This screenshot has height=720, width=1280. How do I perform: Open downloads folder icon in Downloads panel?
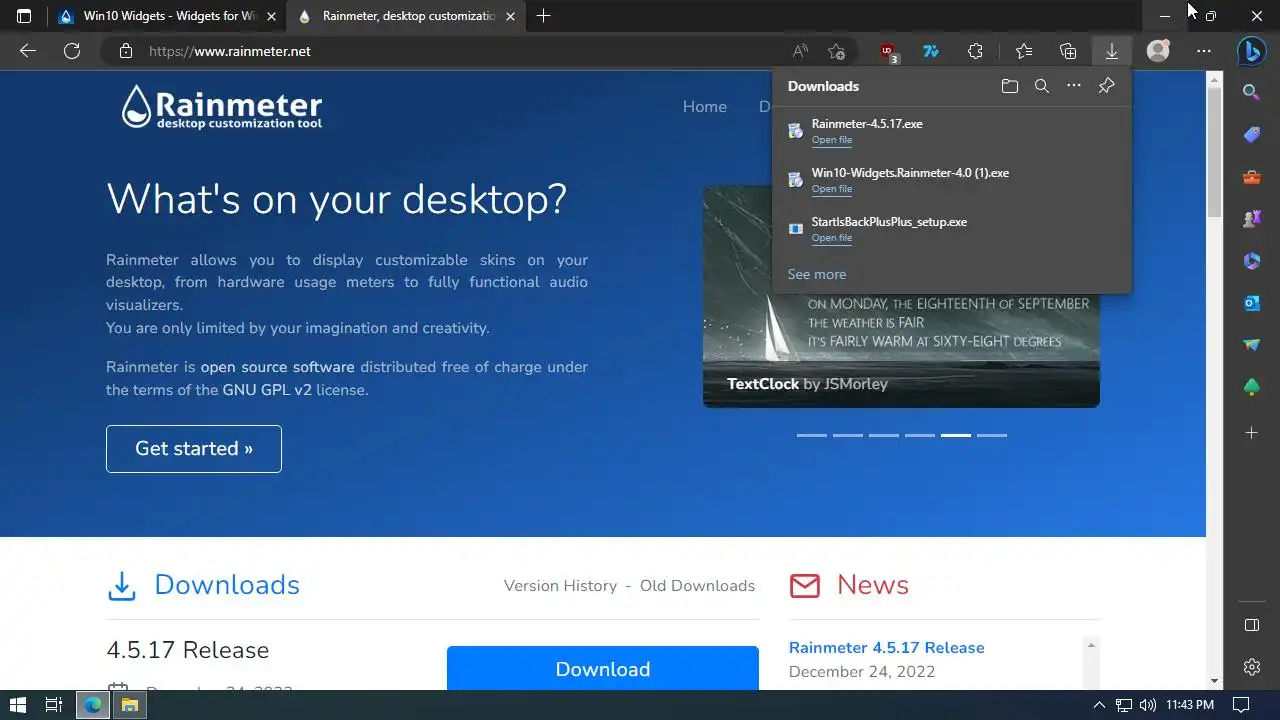click(x=1009, y=86)
